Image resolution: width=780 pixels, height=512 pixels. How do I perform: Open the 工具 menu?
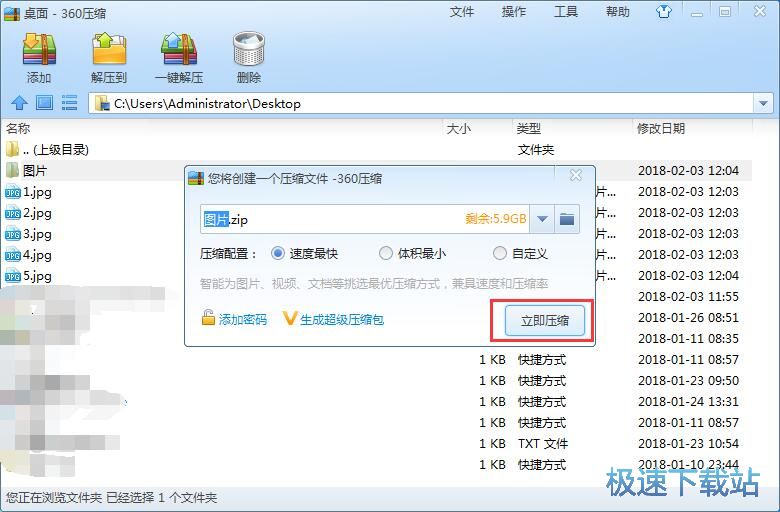tap(566, 11)
